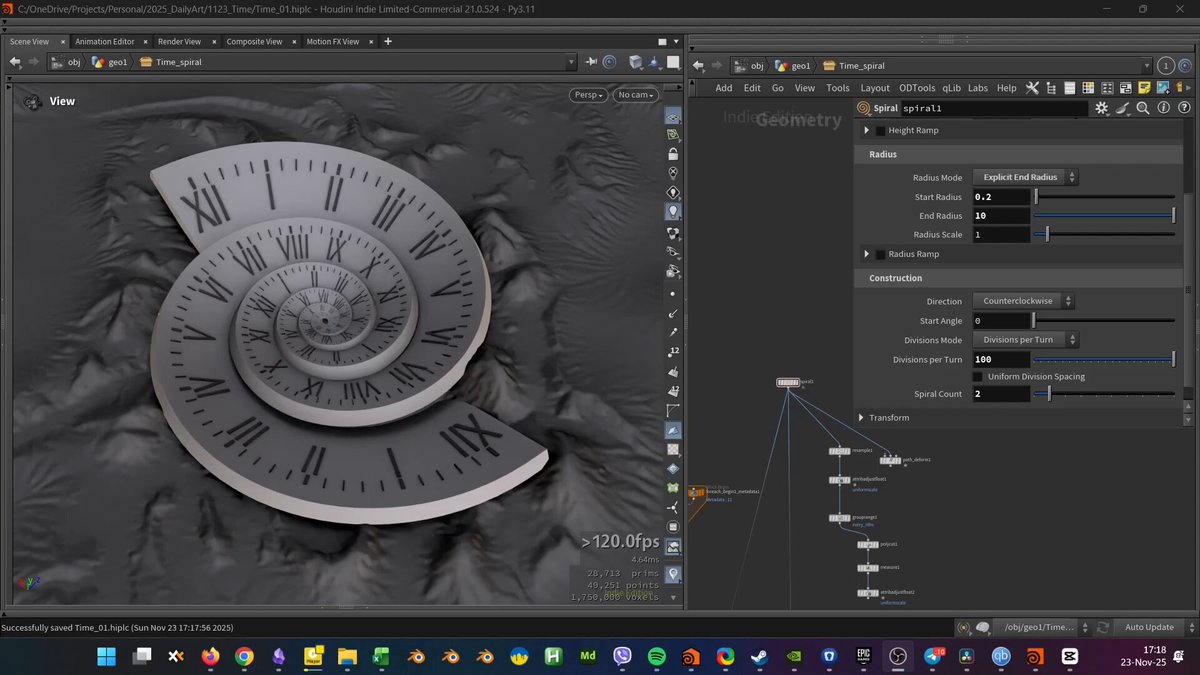
Task: Open the parameter search magnifier icon
Action: (x=1143, y=108)
